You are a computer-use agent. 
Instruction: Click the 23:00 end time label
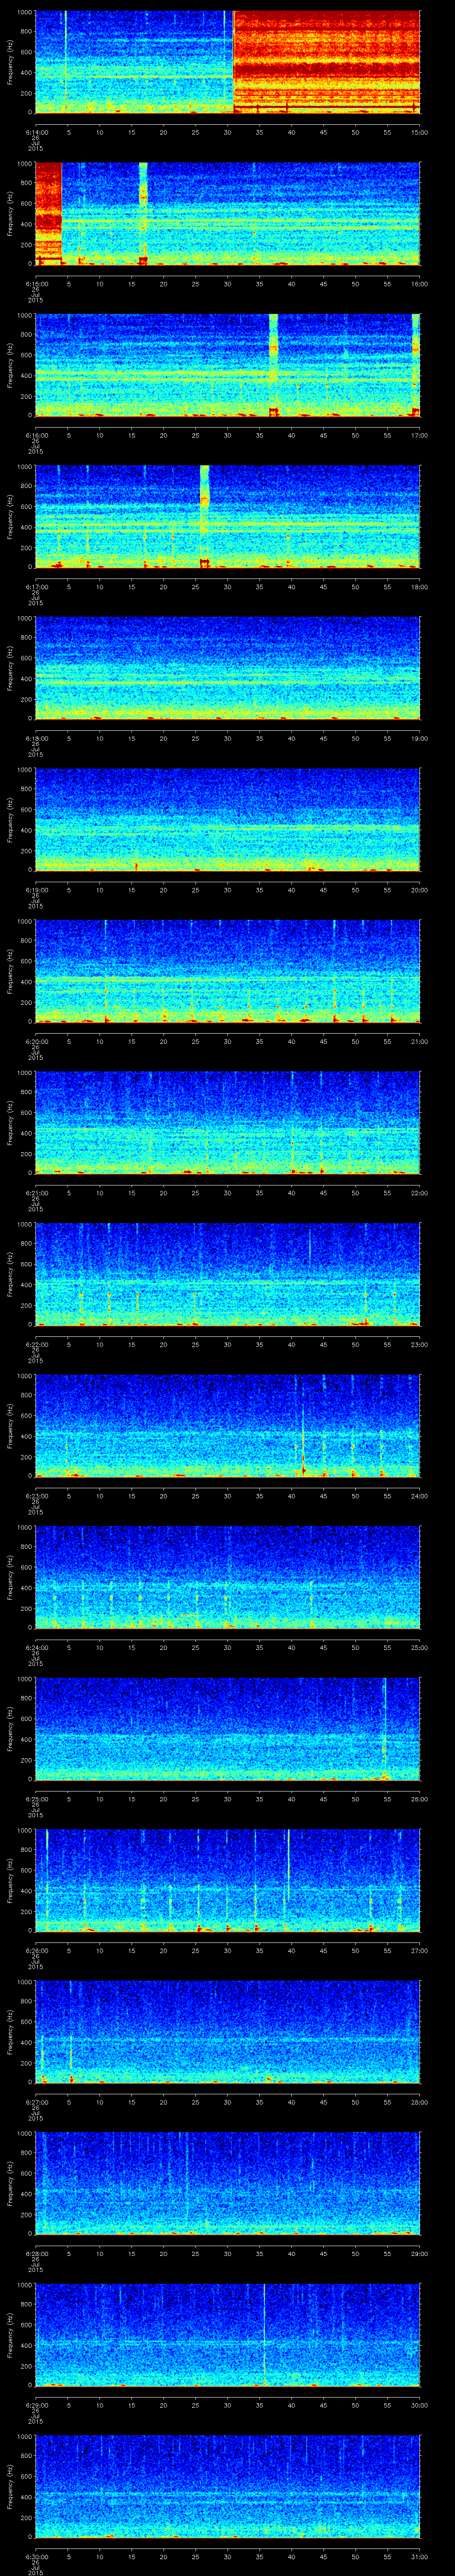click(x=420, y=1345)
